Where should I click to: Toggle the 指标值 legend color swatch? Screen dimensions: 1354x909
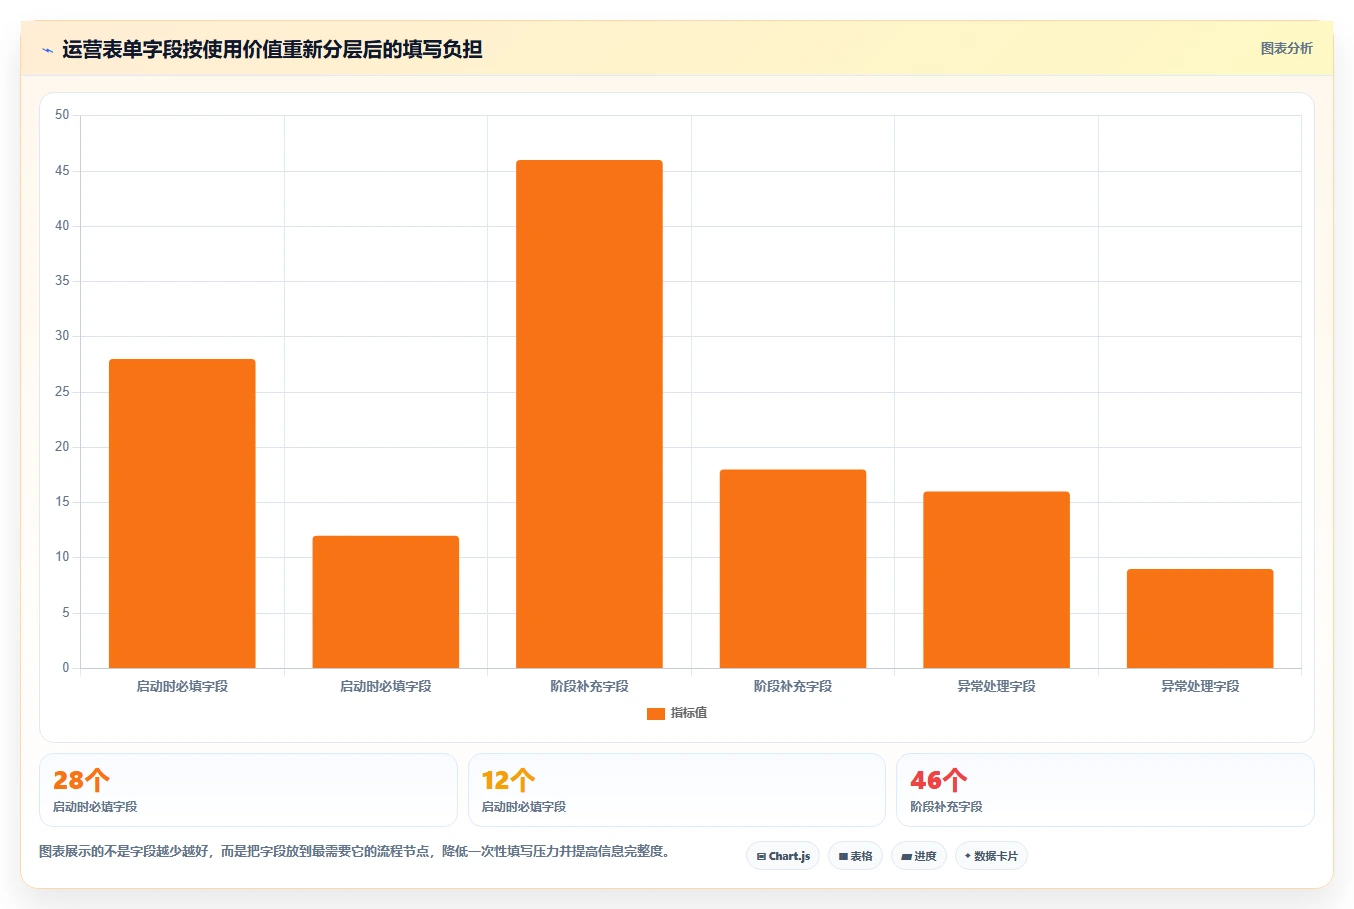tap(656, 714)
